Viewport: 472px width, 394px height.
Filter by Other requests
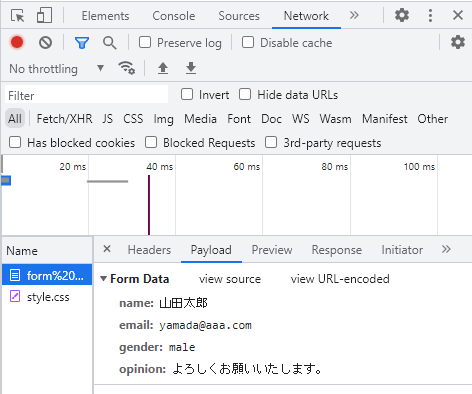pyautogui.click(x=433, y=119)
